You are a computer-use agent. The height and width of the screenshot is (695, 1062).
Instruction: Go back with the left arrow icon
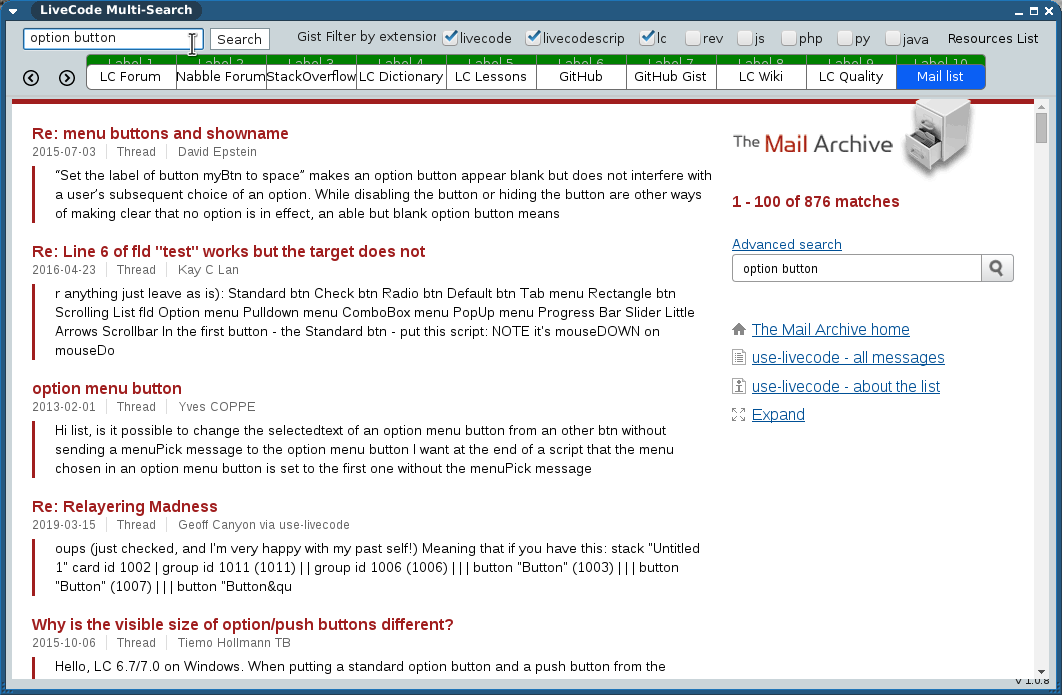31,78
